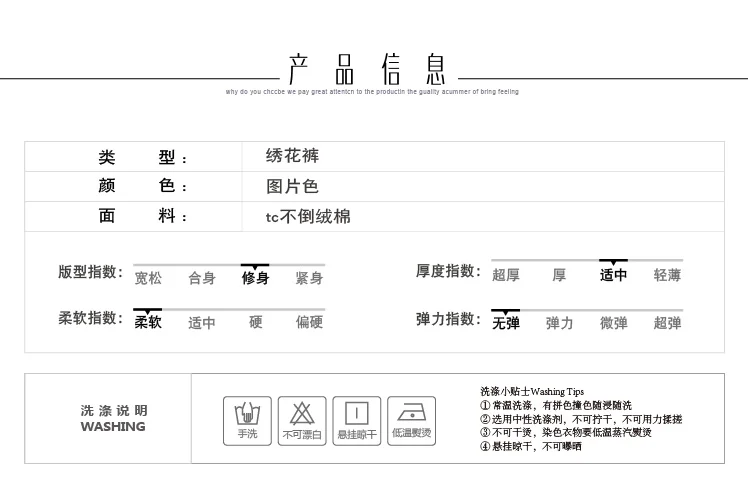The height and width of the screenshot is (492, 750).
Task: Click the 低温熨烫 low temperature iron icon
Action: [x=411, y=421]
